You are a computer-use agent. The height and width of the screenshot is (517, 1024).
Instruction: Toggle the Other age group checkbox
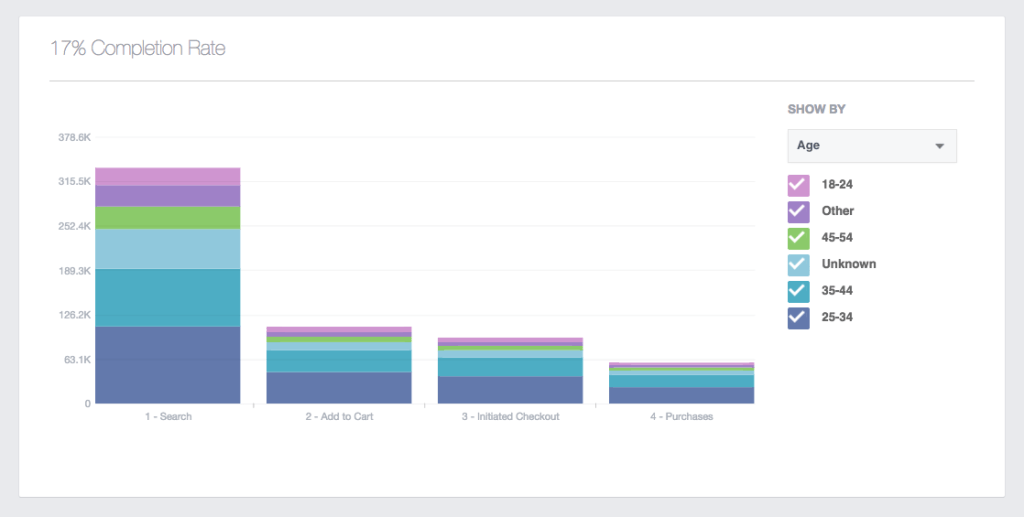point(798,211)
